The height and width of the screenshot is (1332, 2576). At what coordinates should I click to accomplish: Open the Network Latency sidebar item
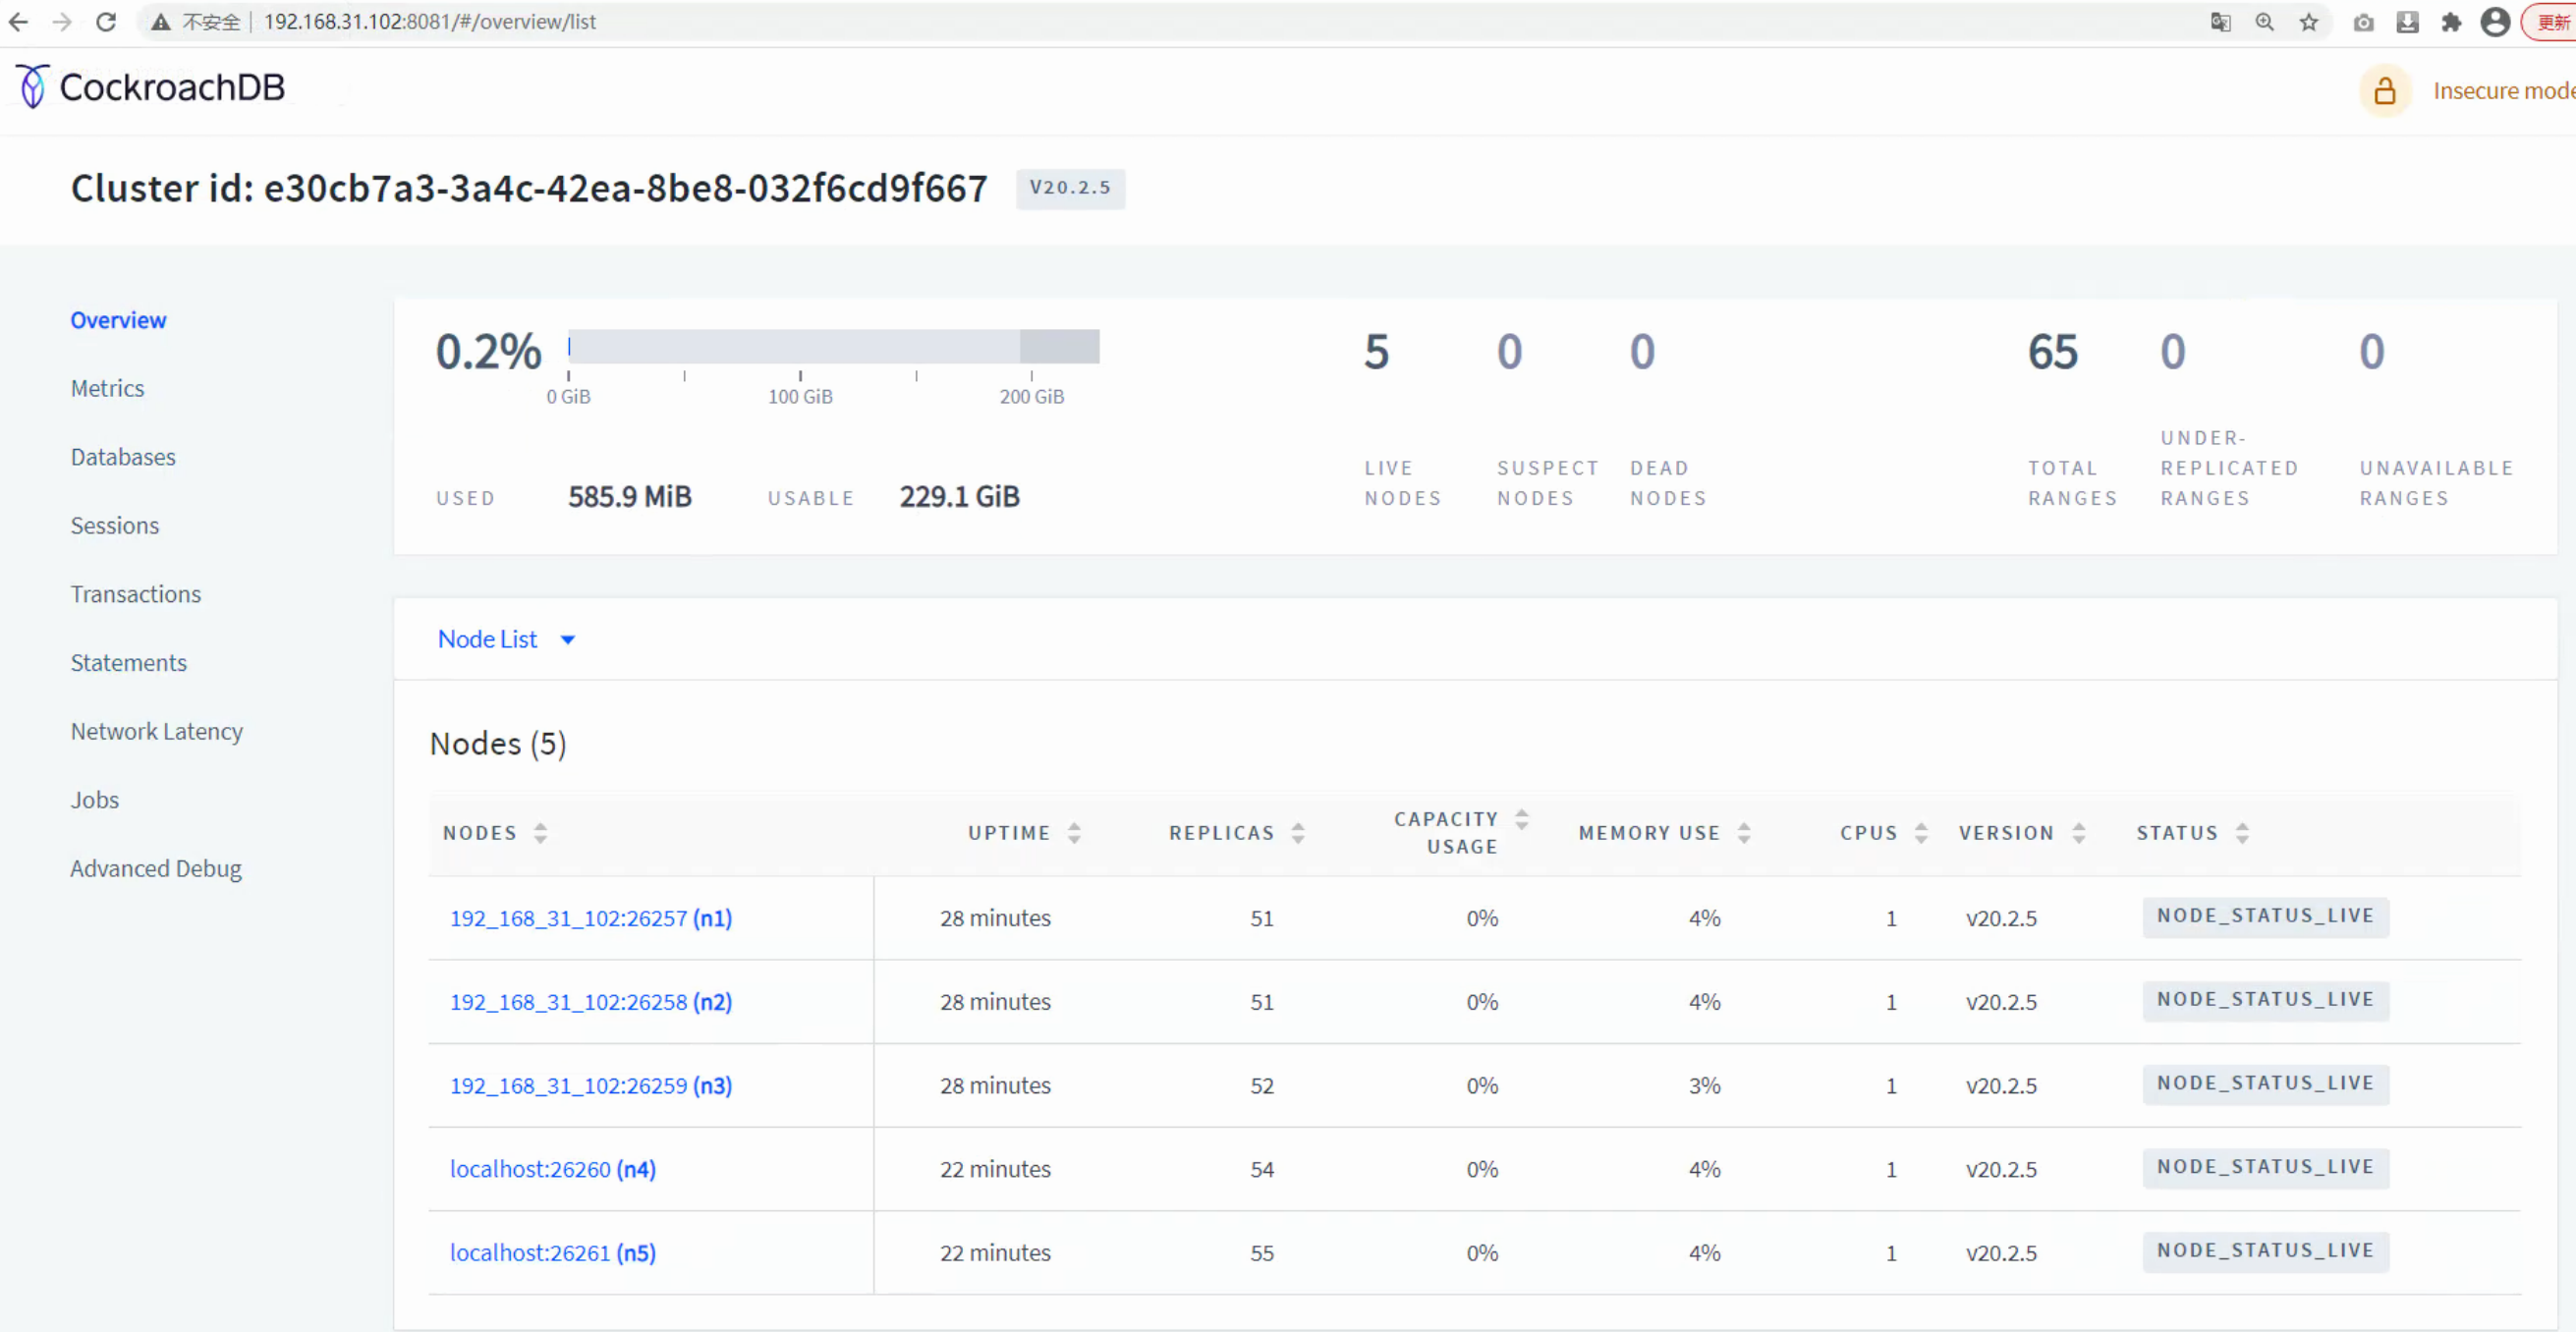(157, 732)
